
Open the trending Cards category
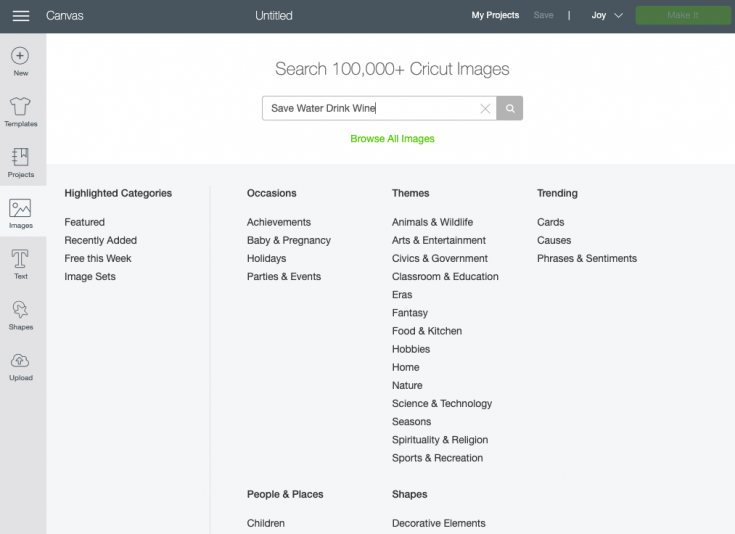(x=551, y=222)
